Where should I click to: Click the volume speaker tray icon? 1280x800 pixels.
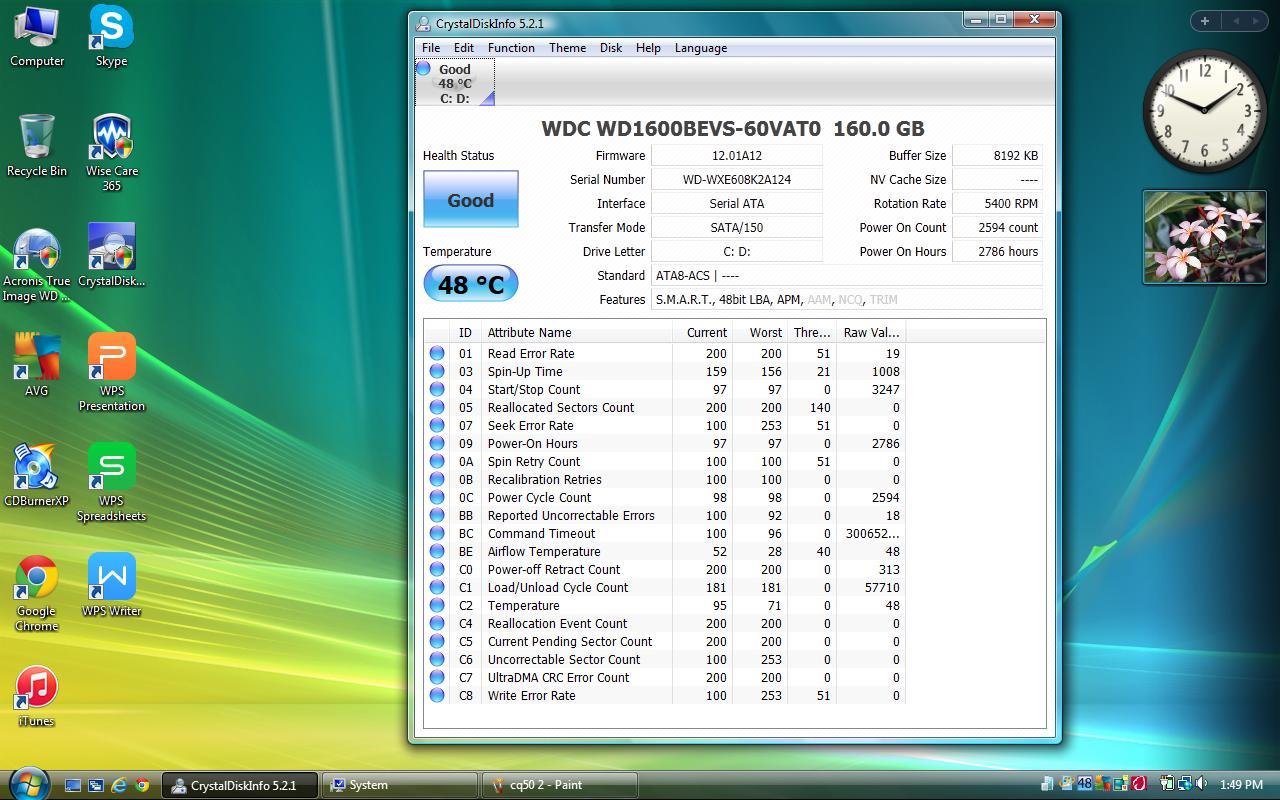tap(1201, 784)
